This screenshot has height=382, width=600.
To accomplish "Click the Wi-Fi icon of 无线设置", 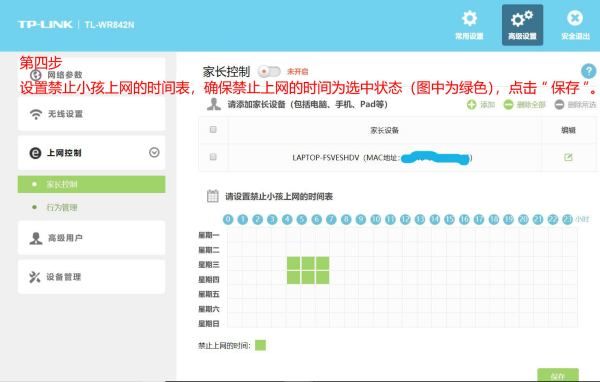I will 36,114.
